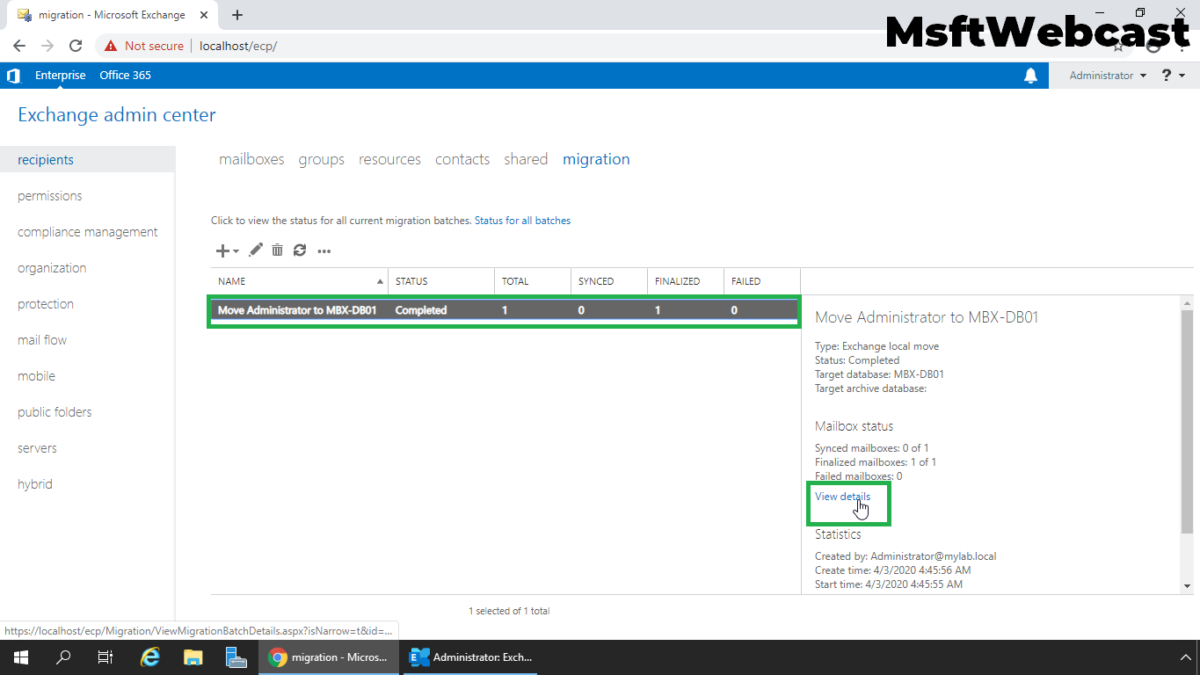The height and width of the screenshot is (675, 1200).
Task: Click the Status for all batches link
Action: [522, 220]
